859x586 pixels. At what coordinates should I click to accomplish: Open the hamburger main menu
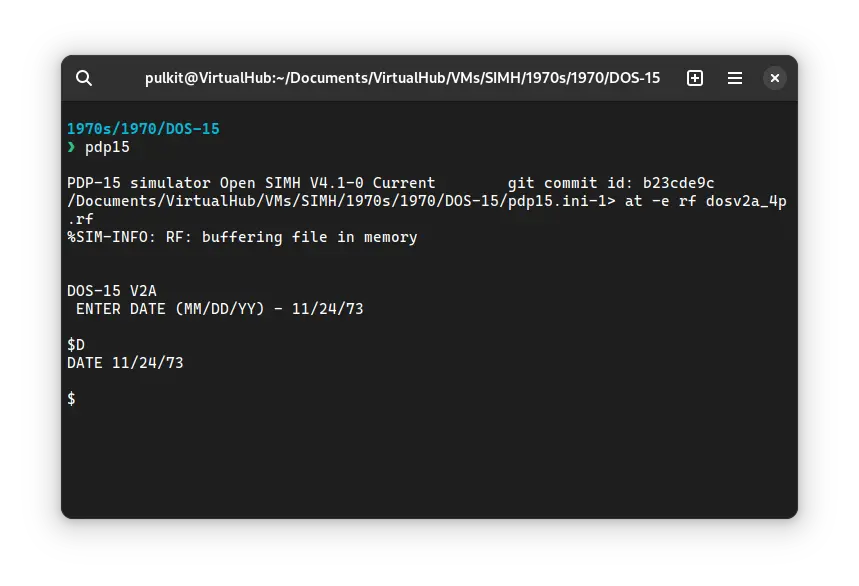735,78
